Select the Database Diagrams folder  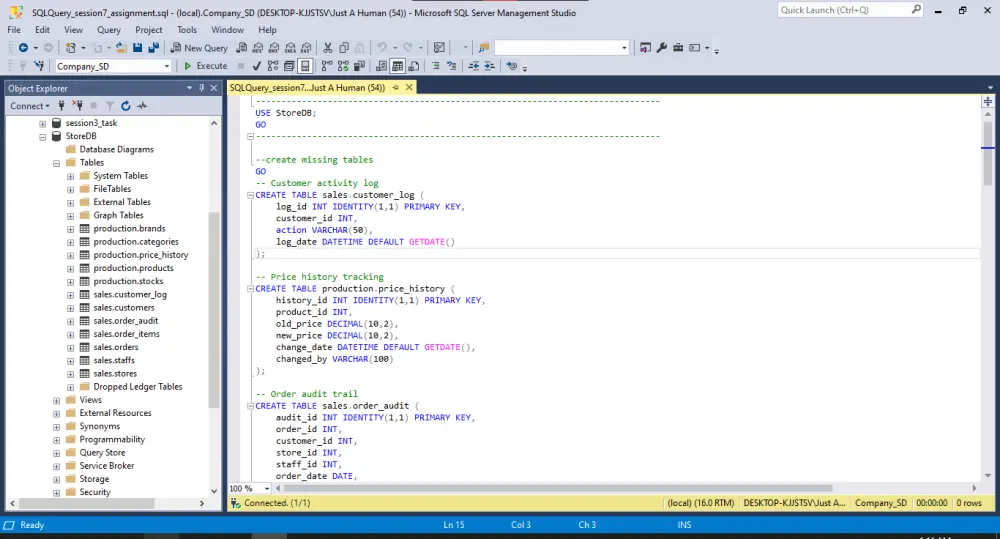(117, 150)
